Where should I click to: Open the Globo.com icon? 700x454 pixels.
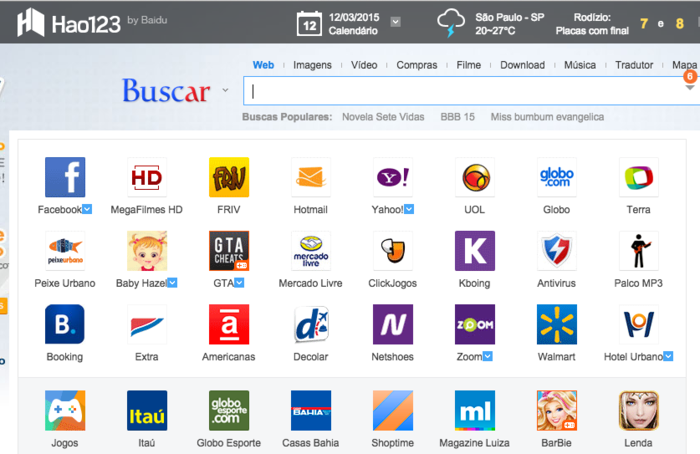coord(557,177)
